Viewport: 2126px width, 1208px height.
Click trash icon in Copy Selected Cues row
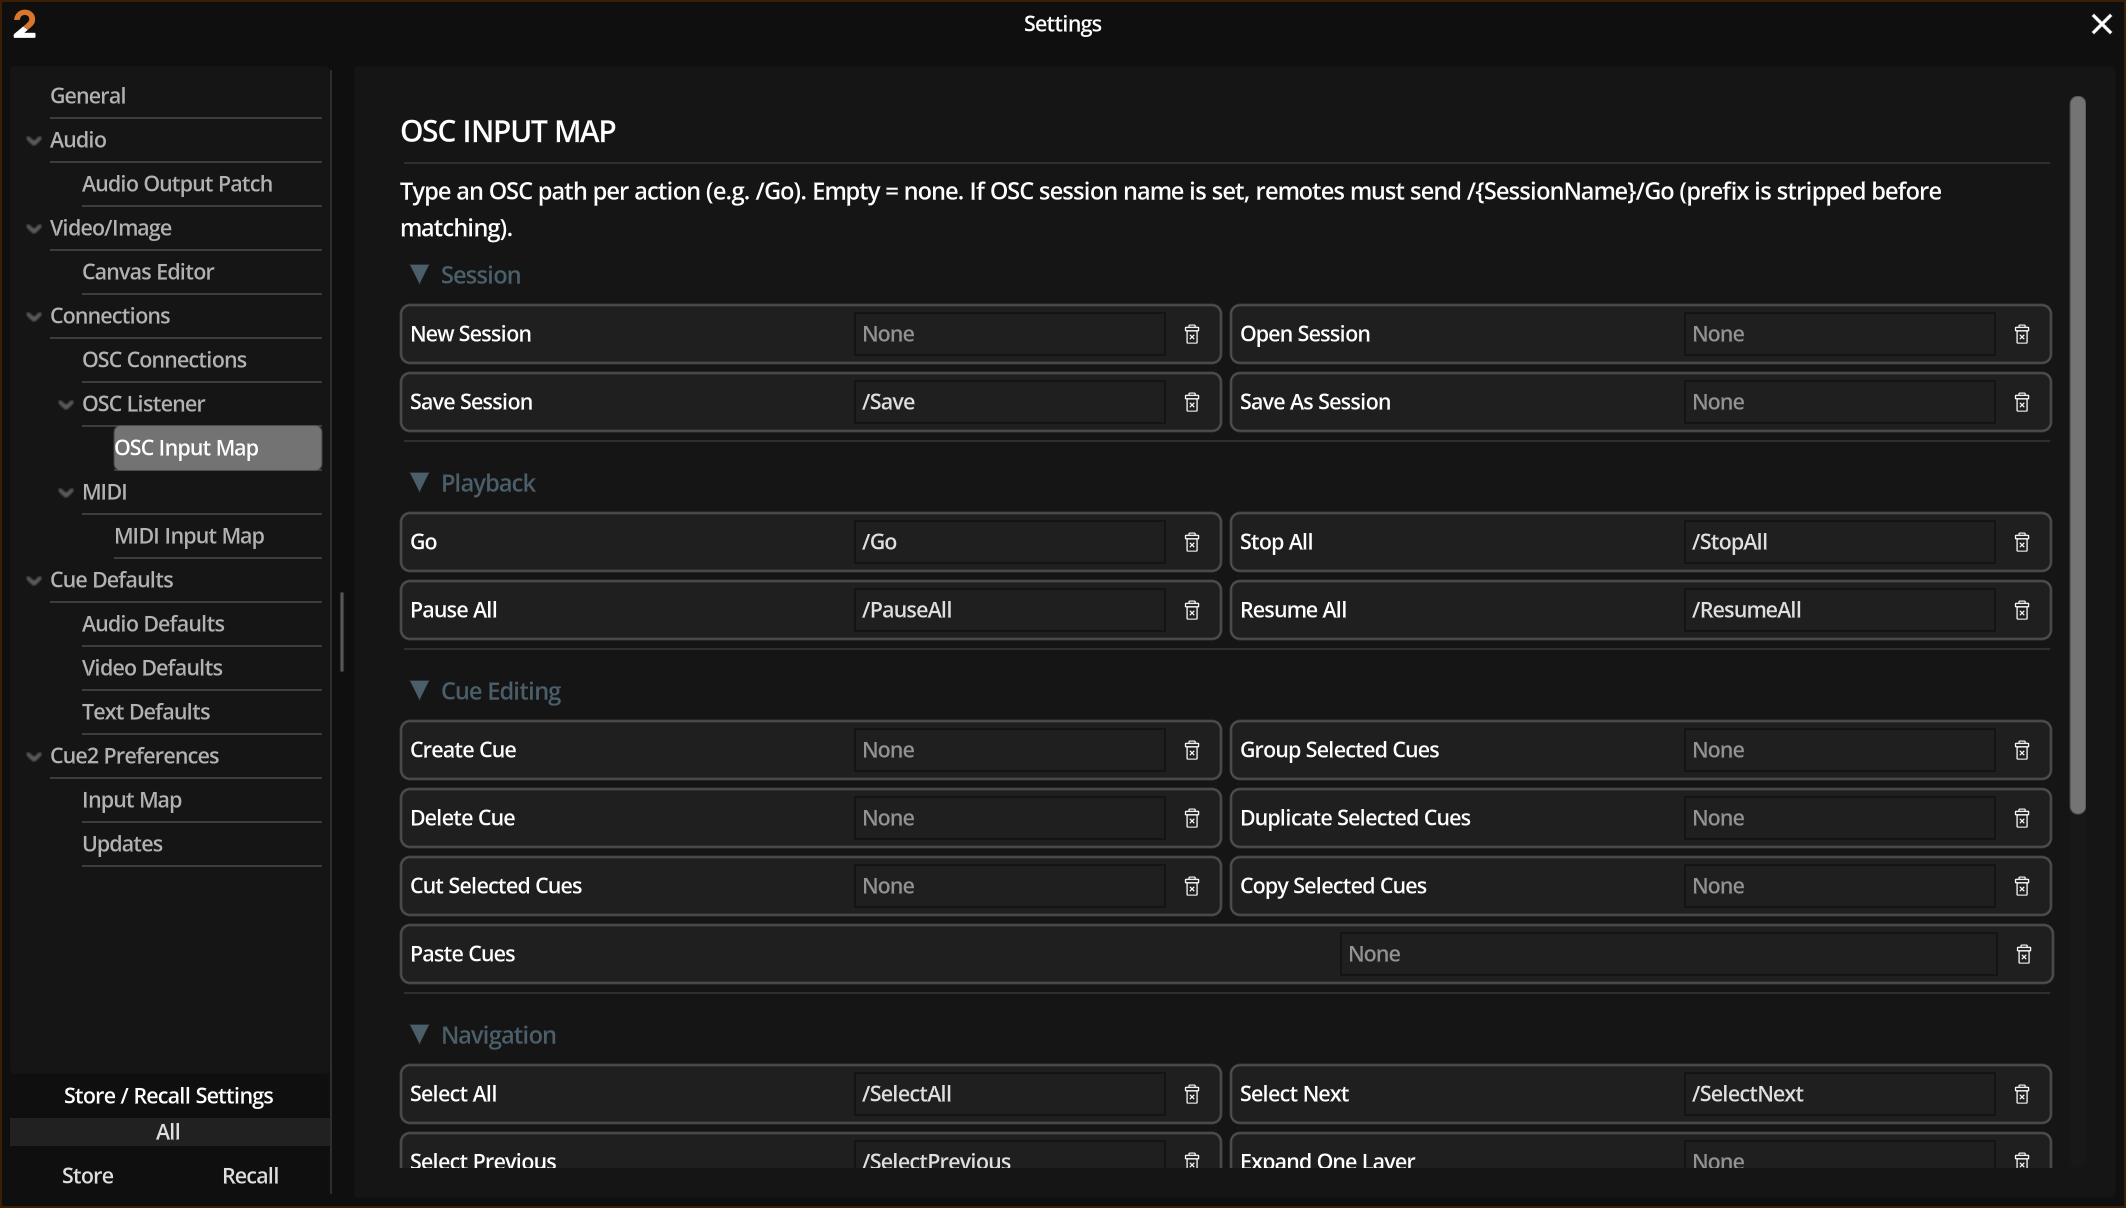click(2022, 886)
